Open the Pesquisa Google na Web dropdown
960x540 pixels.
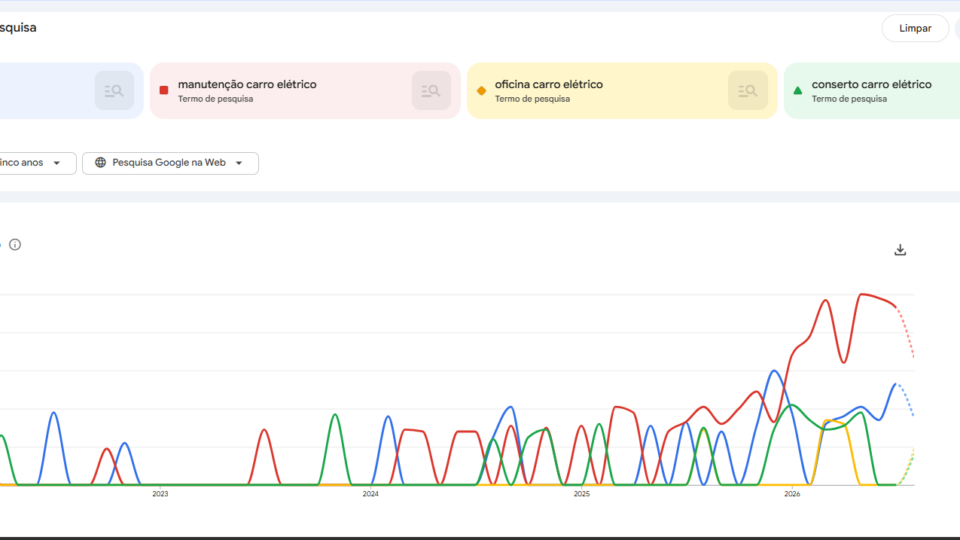pyautogui.click(x=170, y=163)
